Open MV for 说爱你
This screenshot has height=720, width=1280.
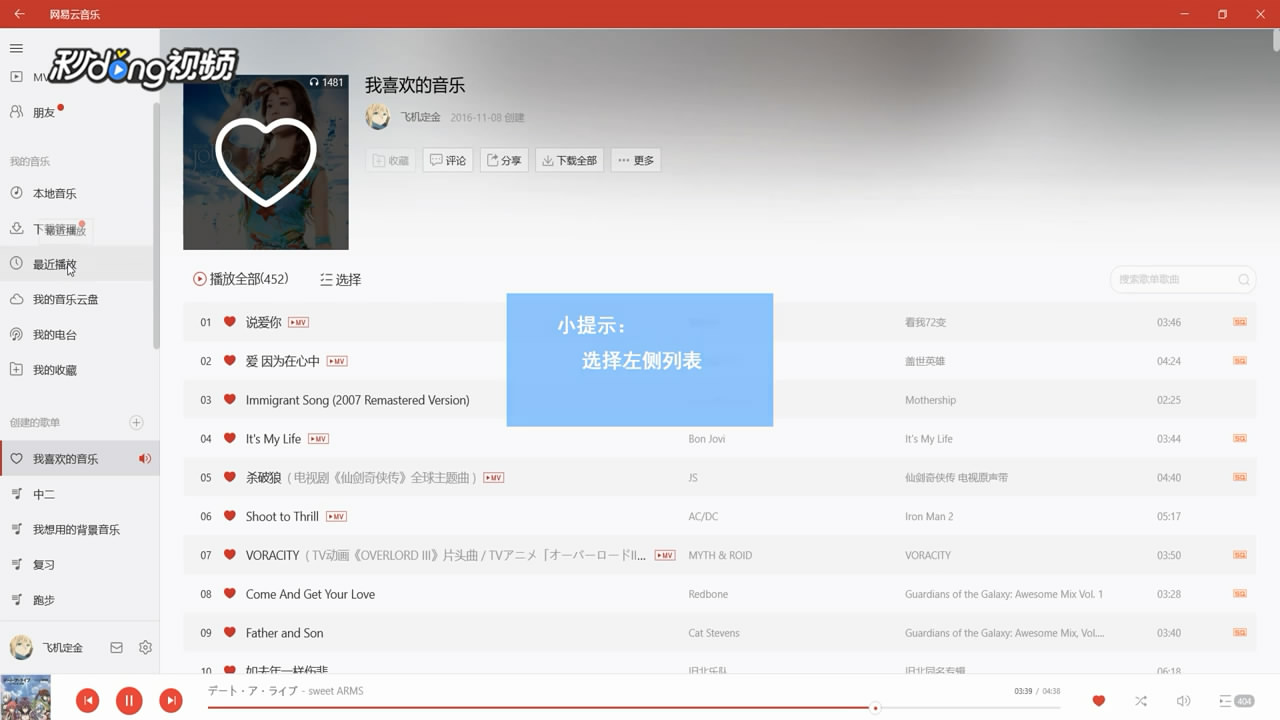click(x=298, y=322)
